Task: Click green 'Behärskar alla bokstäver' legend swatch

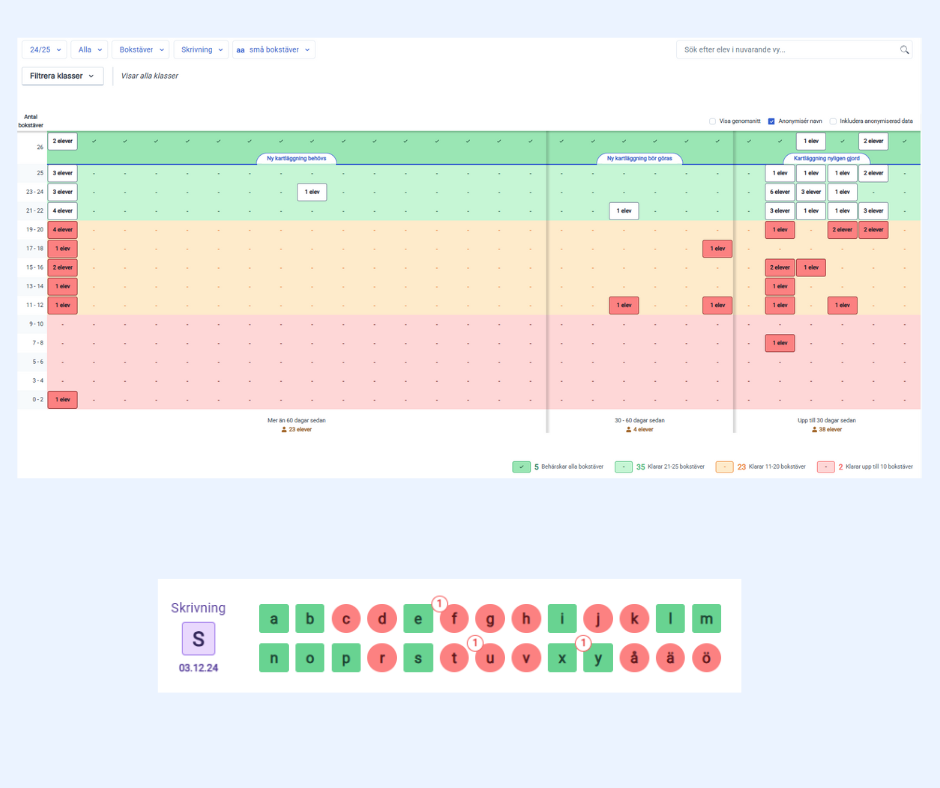Action: pyautogui.click(x=521, y=467)
